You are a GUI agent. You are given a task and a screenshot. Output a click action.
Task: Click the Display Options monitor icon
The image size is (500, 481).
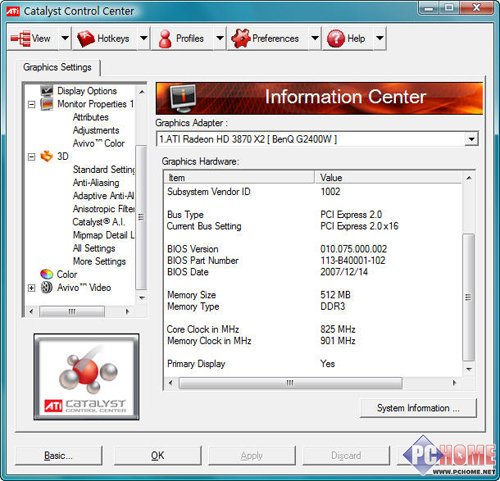pos(47,91)
